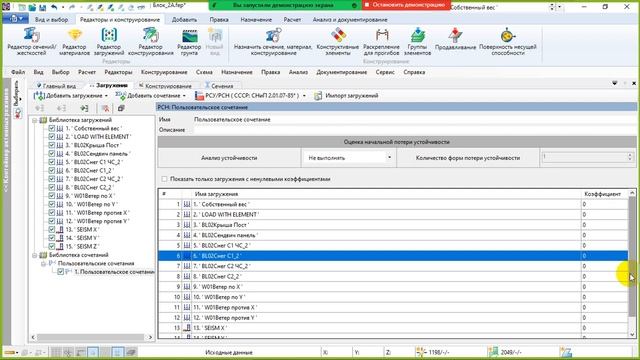Switch to Сечения document tab
This screenshot has width=640, height=360.
[x=219, y=86]
